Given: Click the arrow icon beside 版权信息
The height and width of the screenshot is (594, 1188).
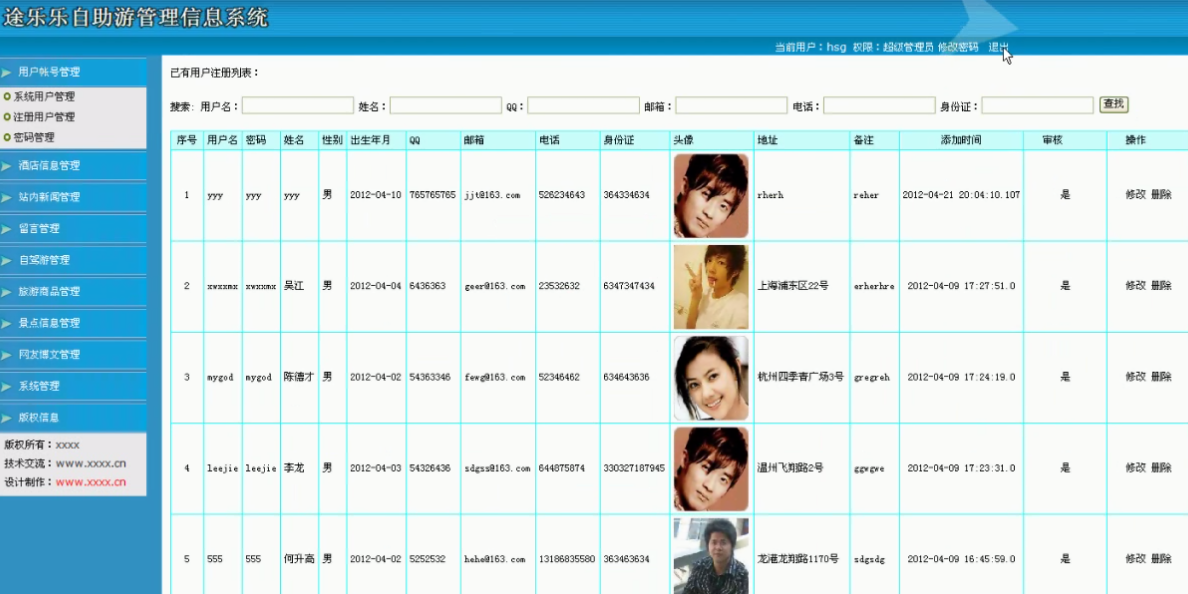Looking at the screenshot, I should pos(7,418).
